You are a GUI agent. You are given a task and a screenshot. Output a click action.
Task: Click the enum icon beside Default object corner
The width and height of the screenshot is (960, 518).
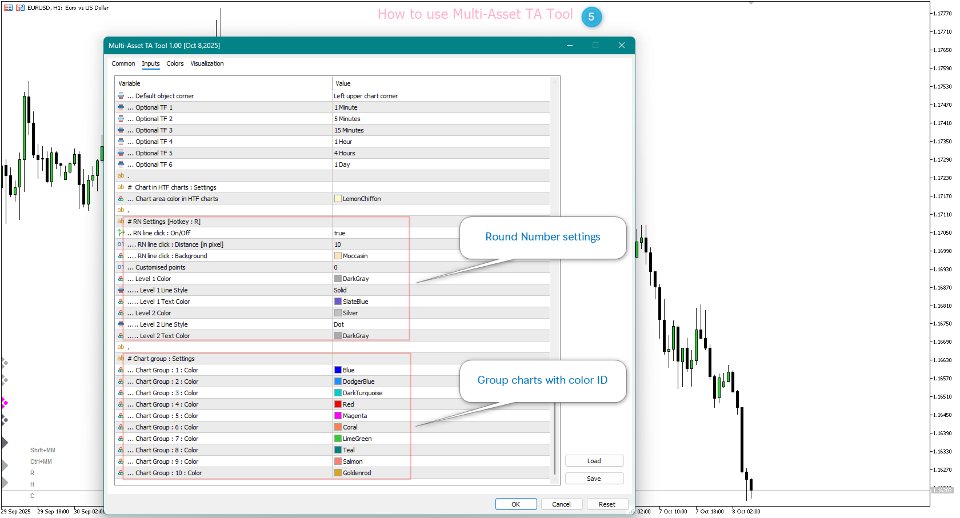pos(121,96)
